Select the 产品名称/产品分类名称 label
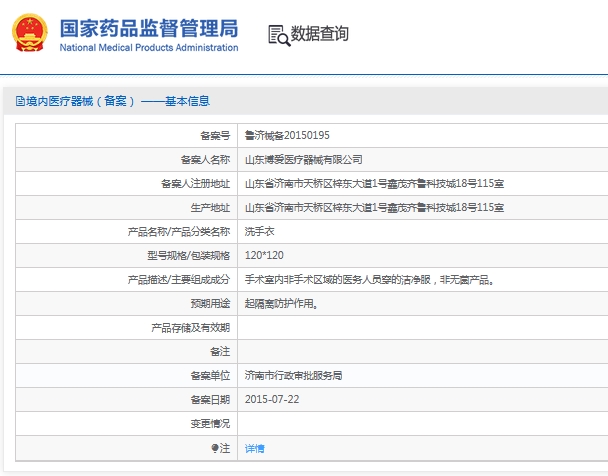Image resolution: width=608 pixels, height=476 pixels. point(179,232)
